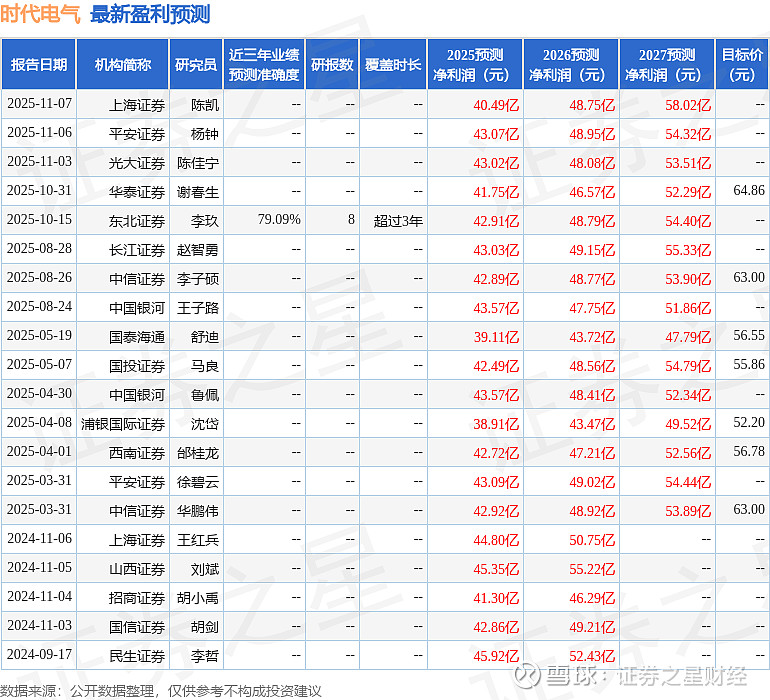Select the 2025预测净利润 column header
This screenshot has width=770, height=700.
pos(475,64)
